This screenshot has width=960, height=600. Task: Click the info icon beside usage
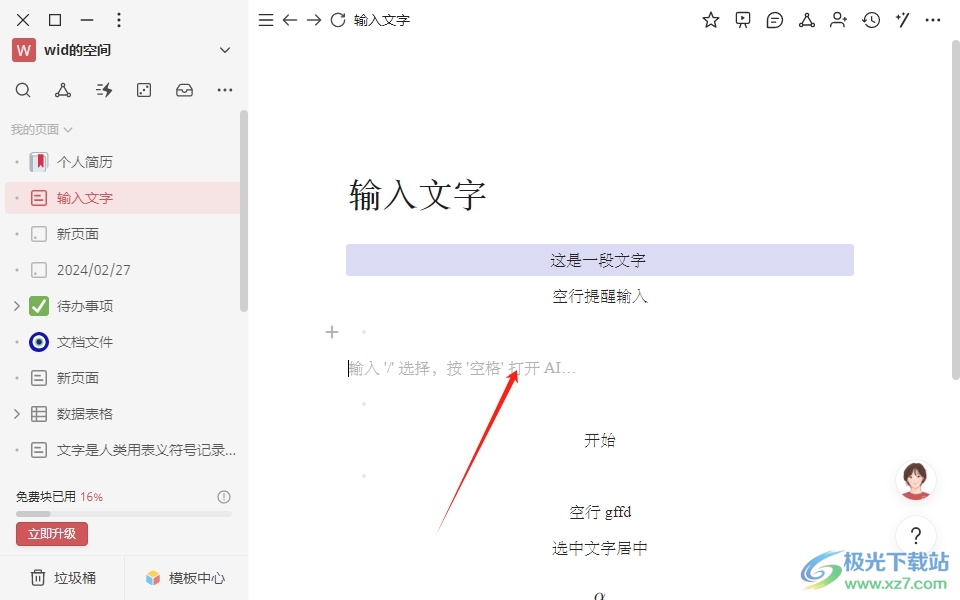[223, 497]
